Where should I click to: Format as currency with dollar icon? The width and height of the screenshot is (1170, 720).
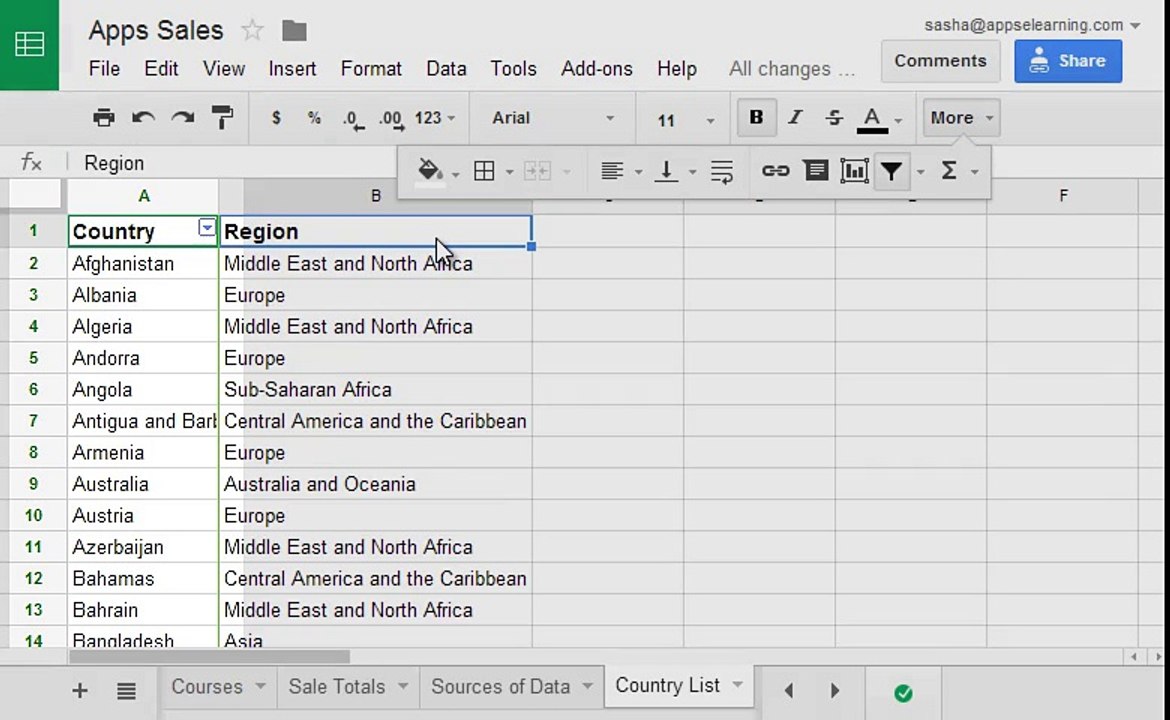(276, 118)
